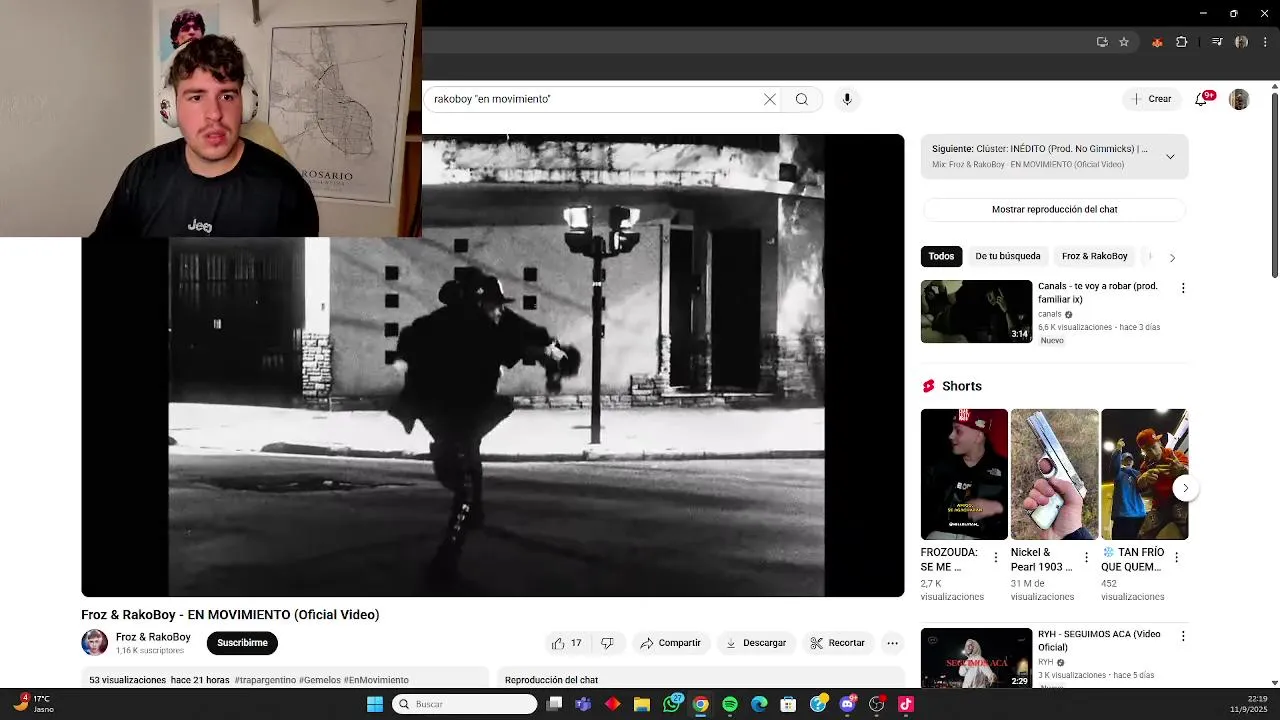Open weather widget showing 17°C
1280x720 pixels.
coord(32,704)
